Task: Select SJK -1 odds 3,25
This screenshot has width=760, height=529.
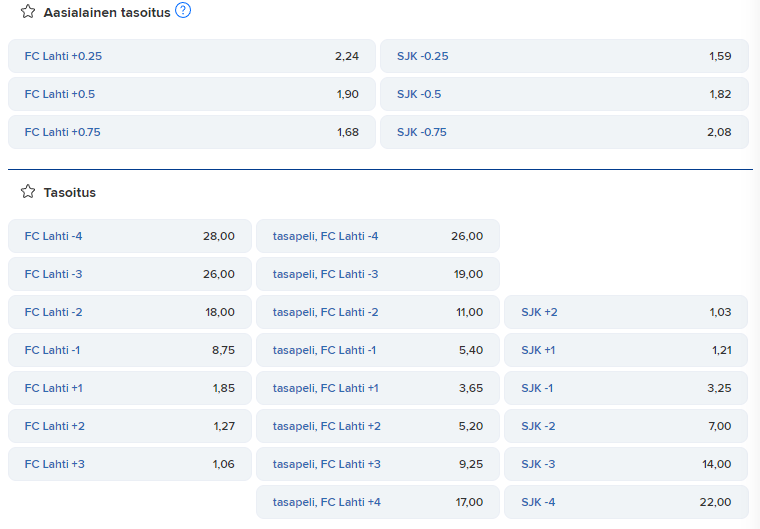Action: point(626,388)
